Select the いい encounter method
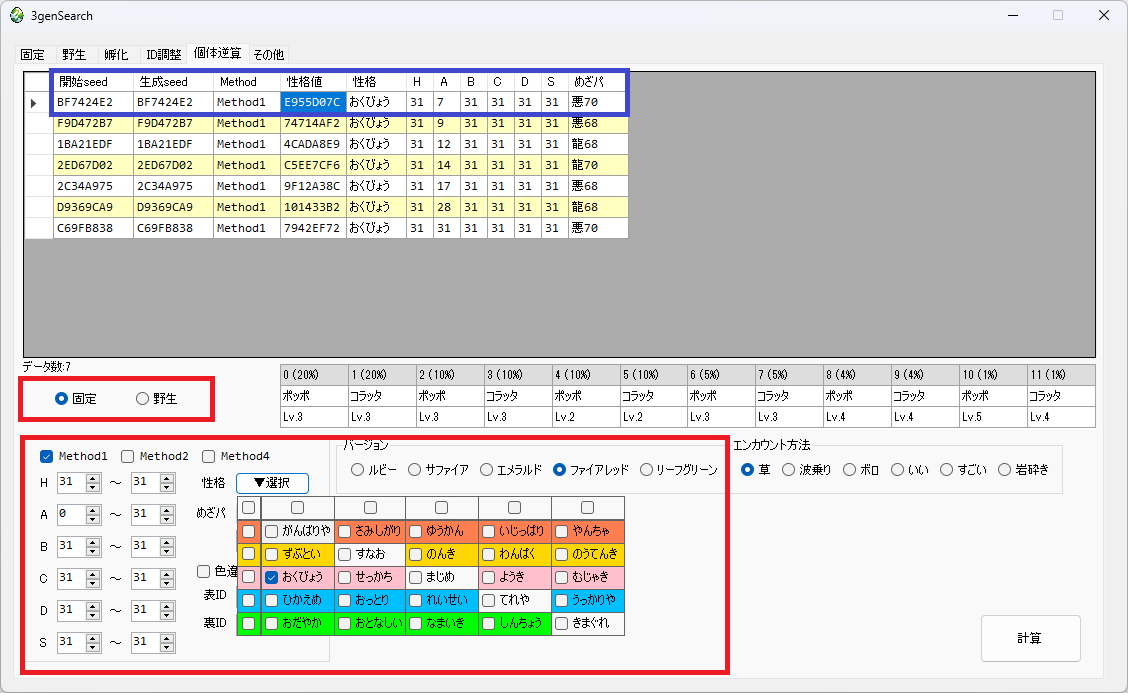1128x693 pixels. coord(897,470)
